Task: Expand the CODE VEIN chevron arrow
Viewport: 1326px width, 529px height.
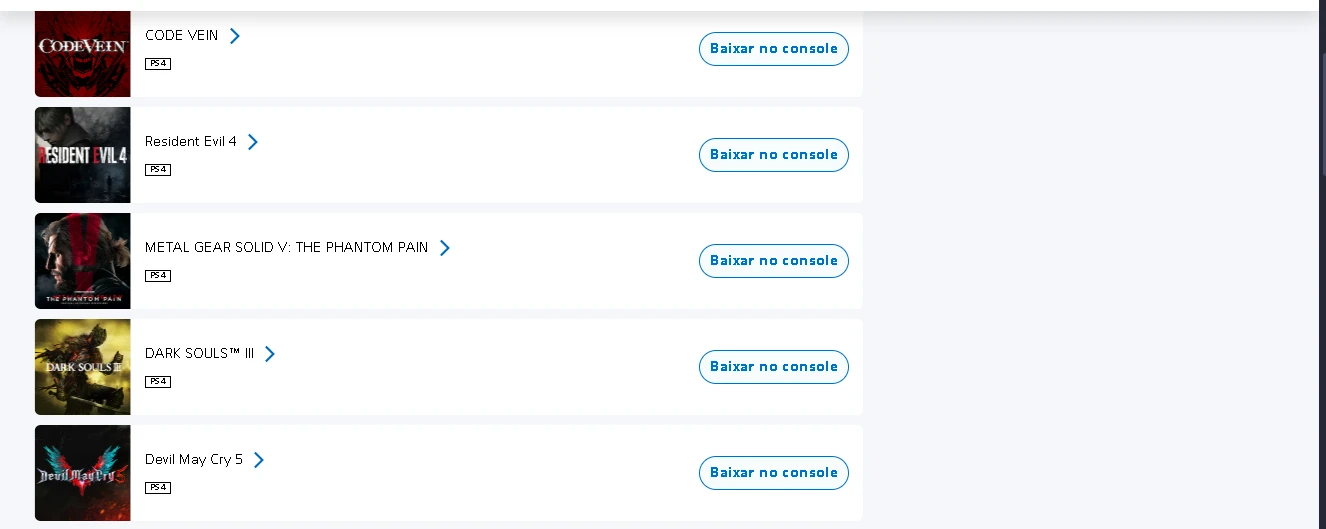Action: click(x=235, y=36)
